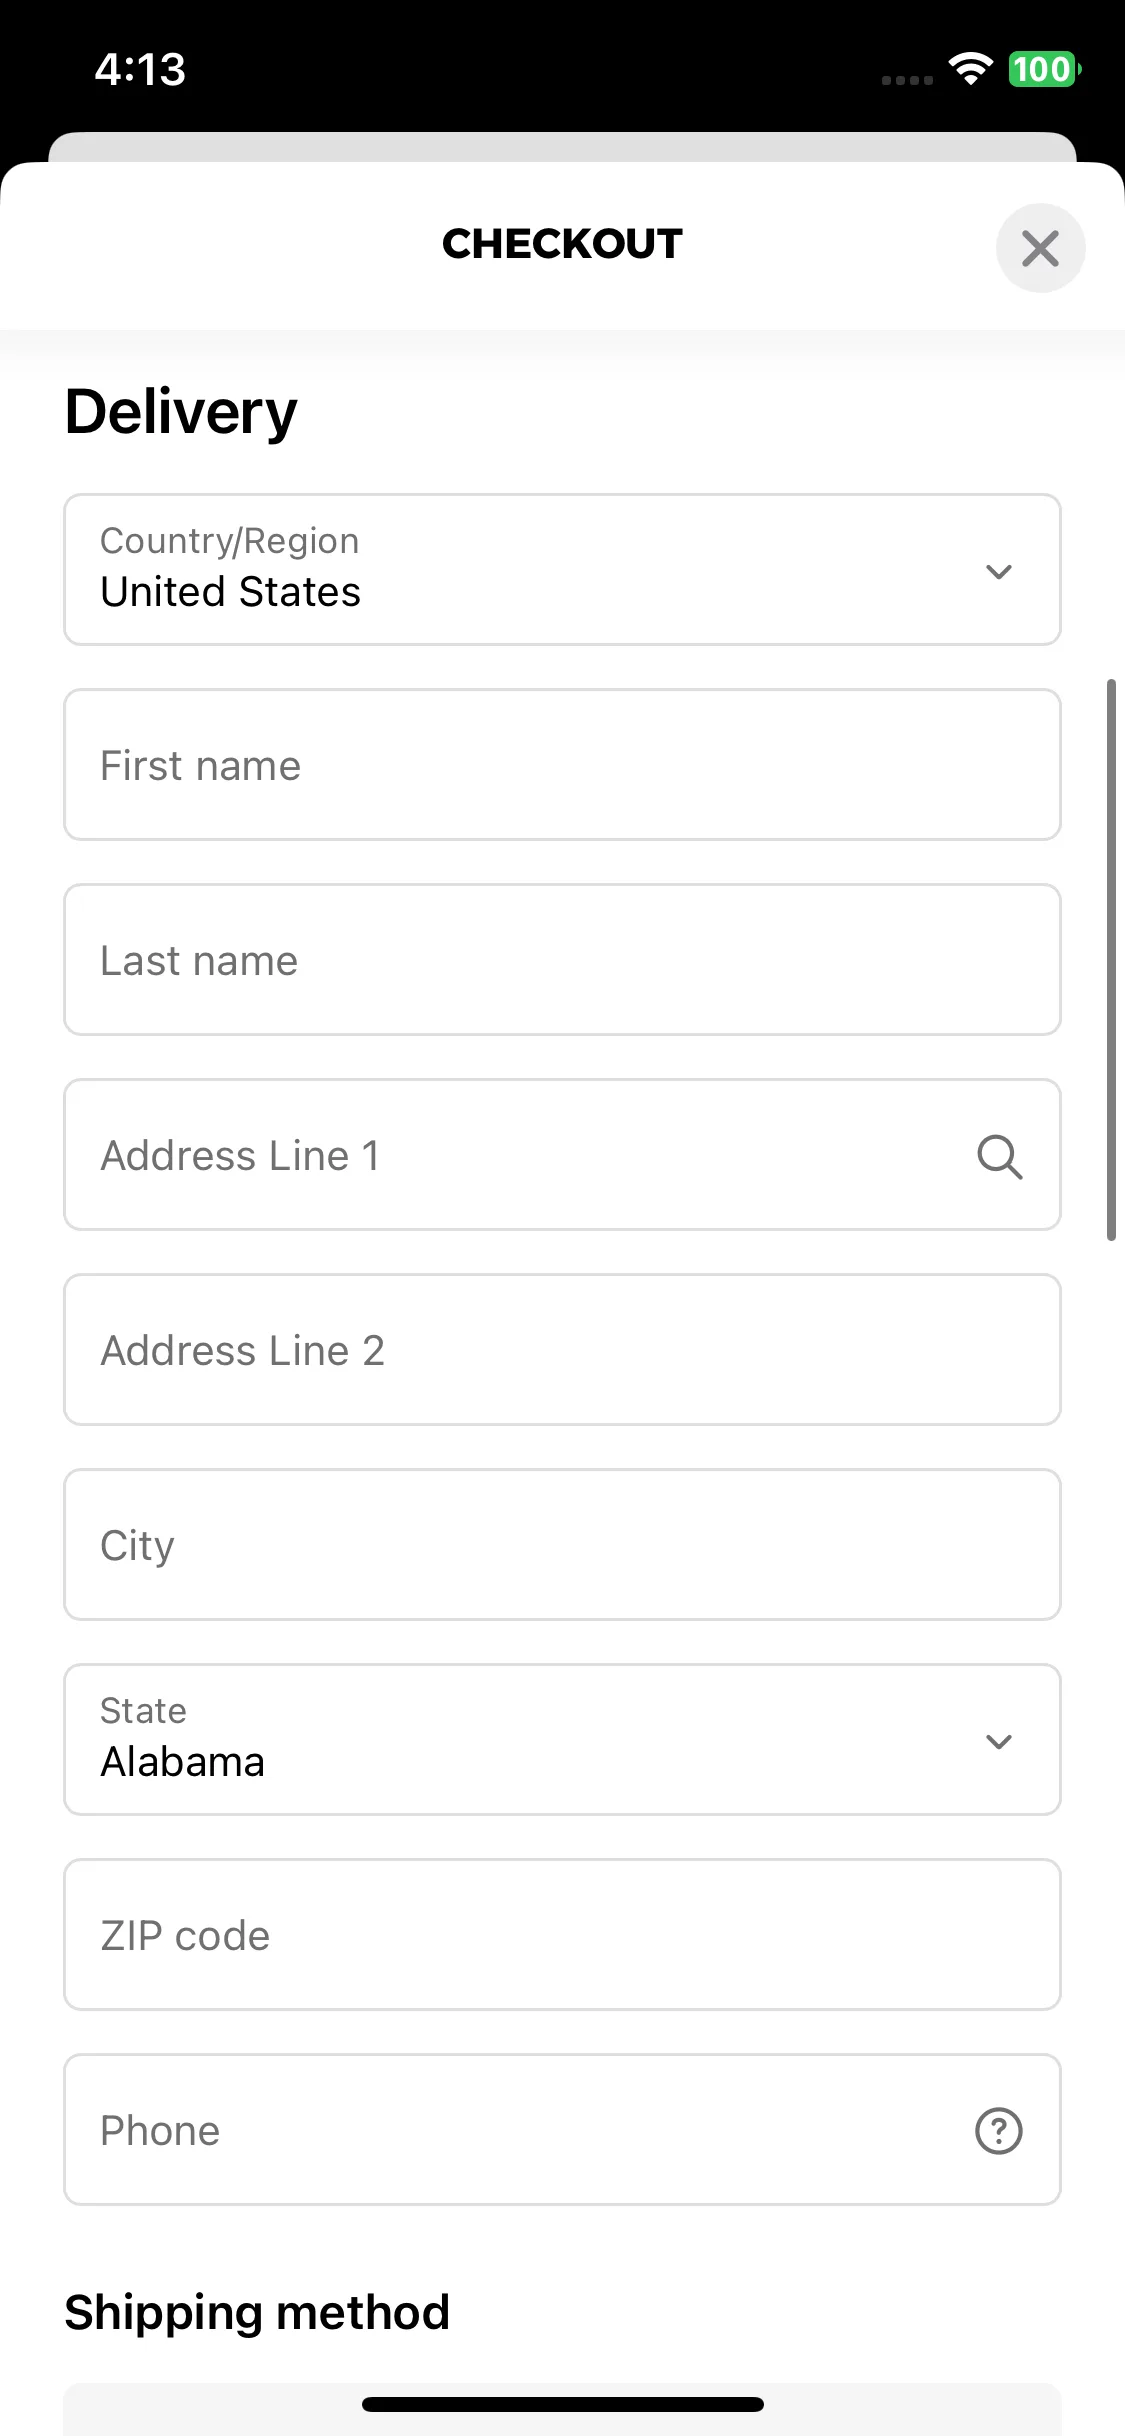Open the Country/Region United States selector
The width and height of the screenshot is (1125, 2436).
562,569
